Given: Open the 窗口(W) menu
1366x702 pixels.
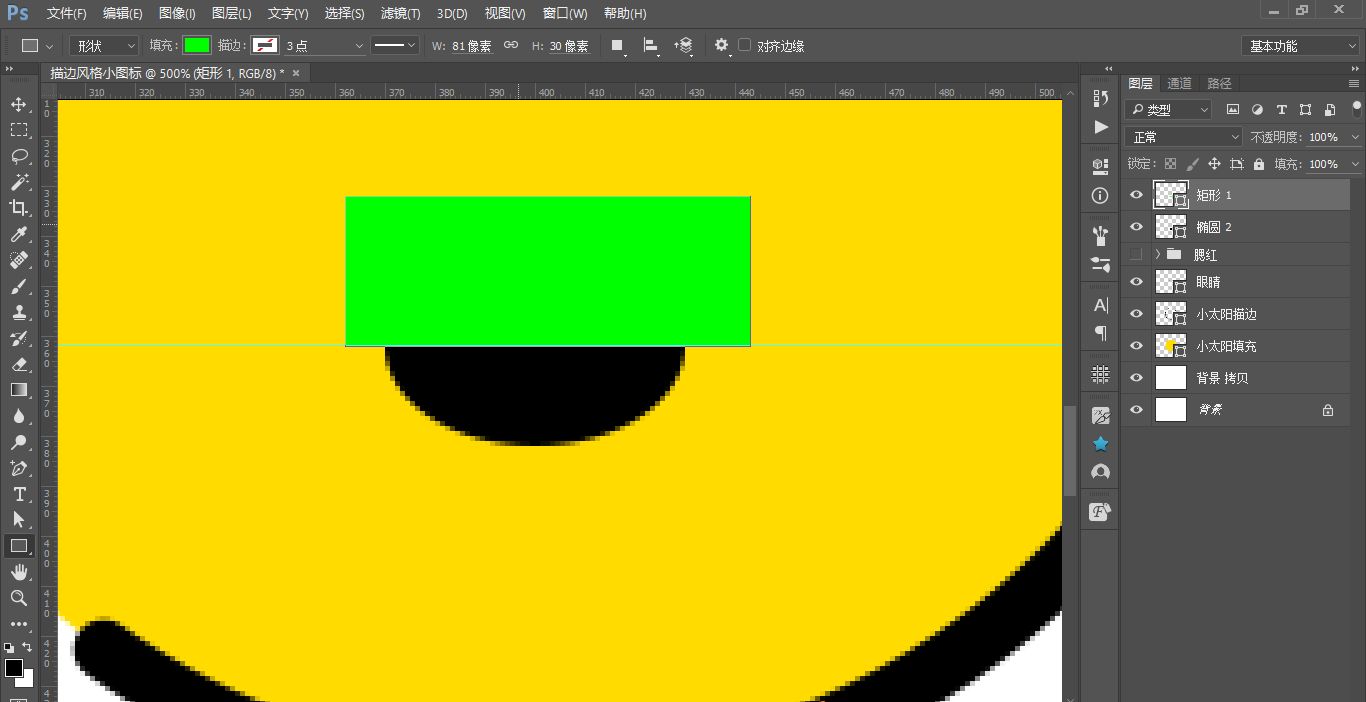Looking at the screenshot, I should (x=565, y=13).
